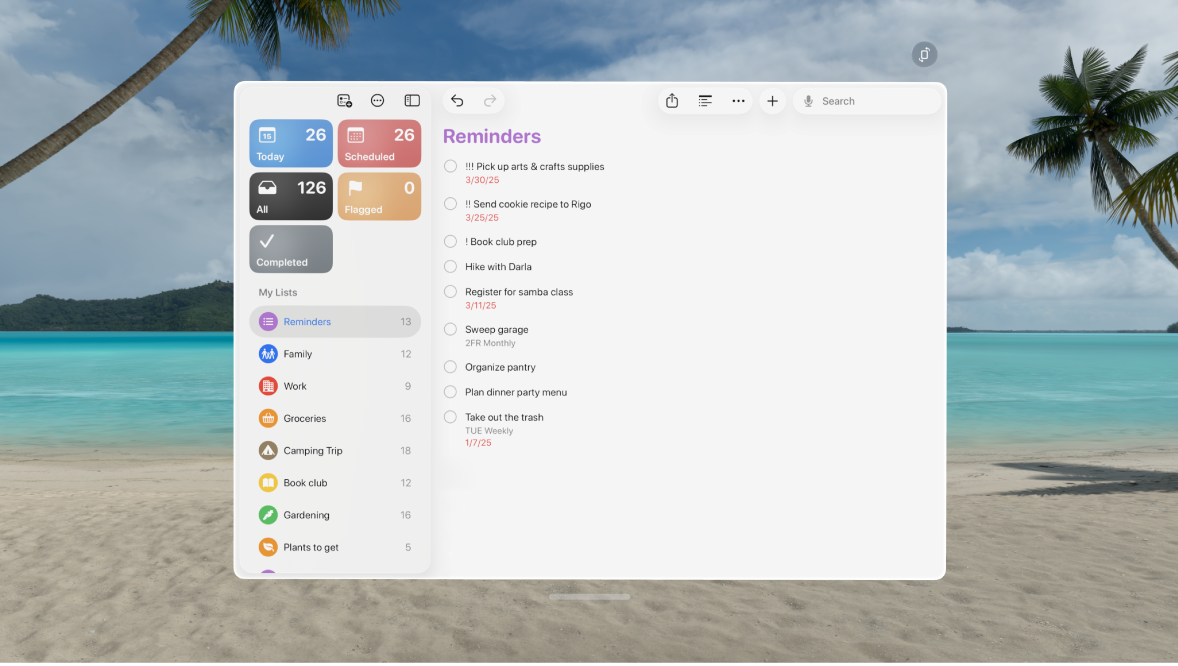Complete the 'Sweep garage' reminder

449,329
